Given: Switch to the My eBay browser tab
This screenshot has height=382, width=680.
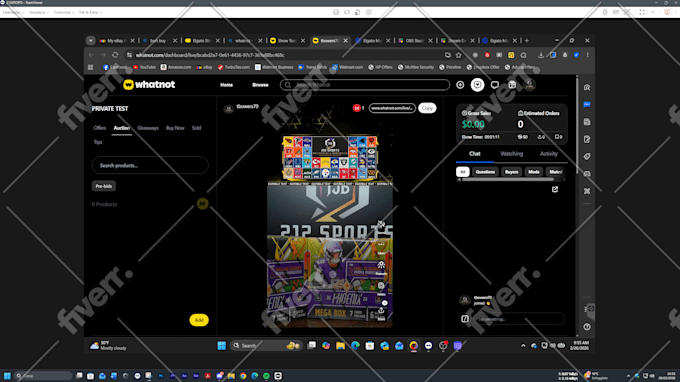Looking at the screenshot, I should coord(116,41).
